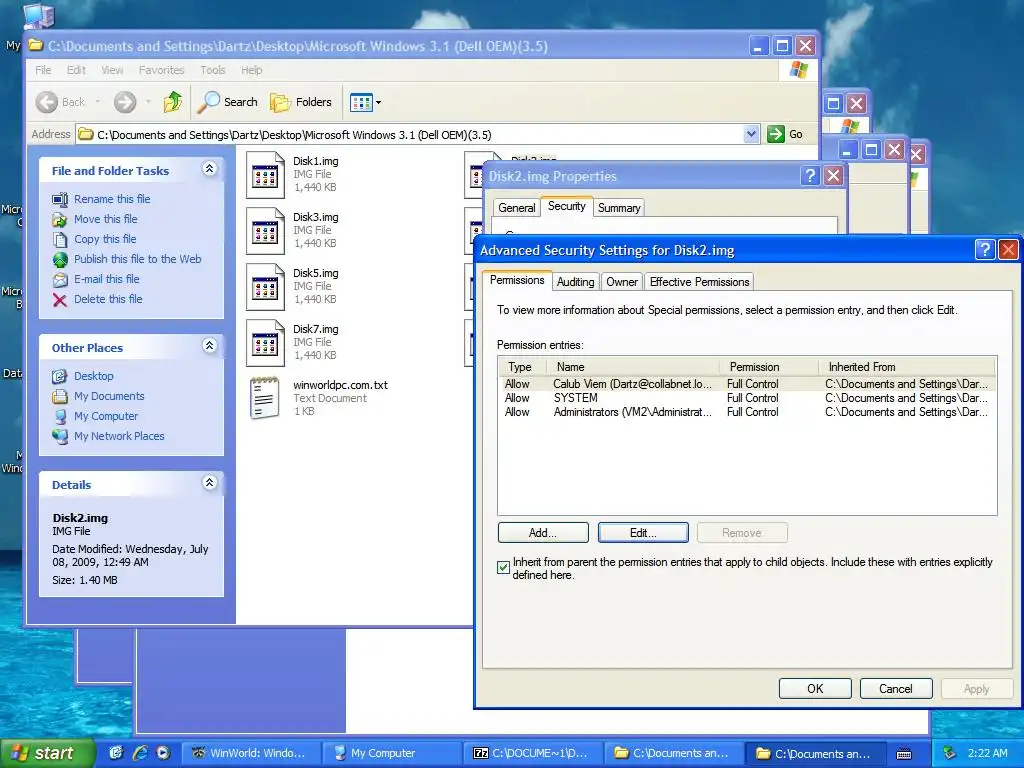Switch to WinWorld taskbar window
The width and height of the screenshot is (1024, 768).
click(251, 753)
